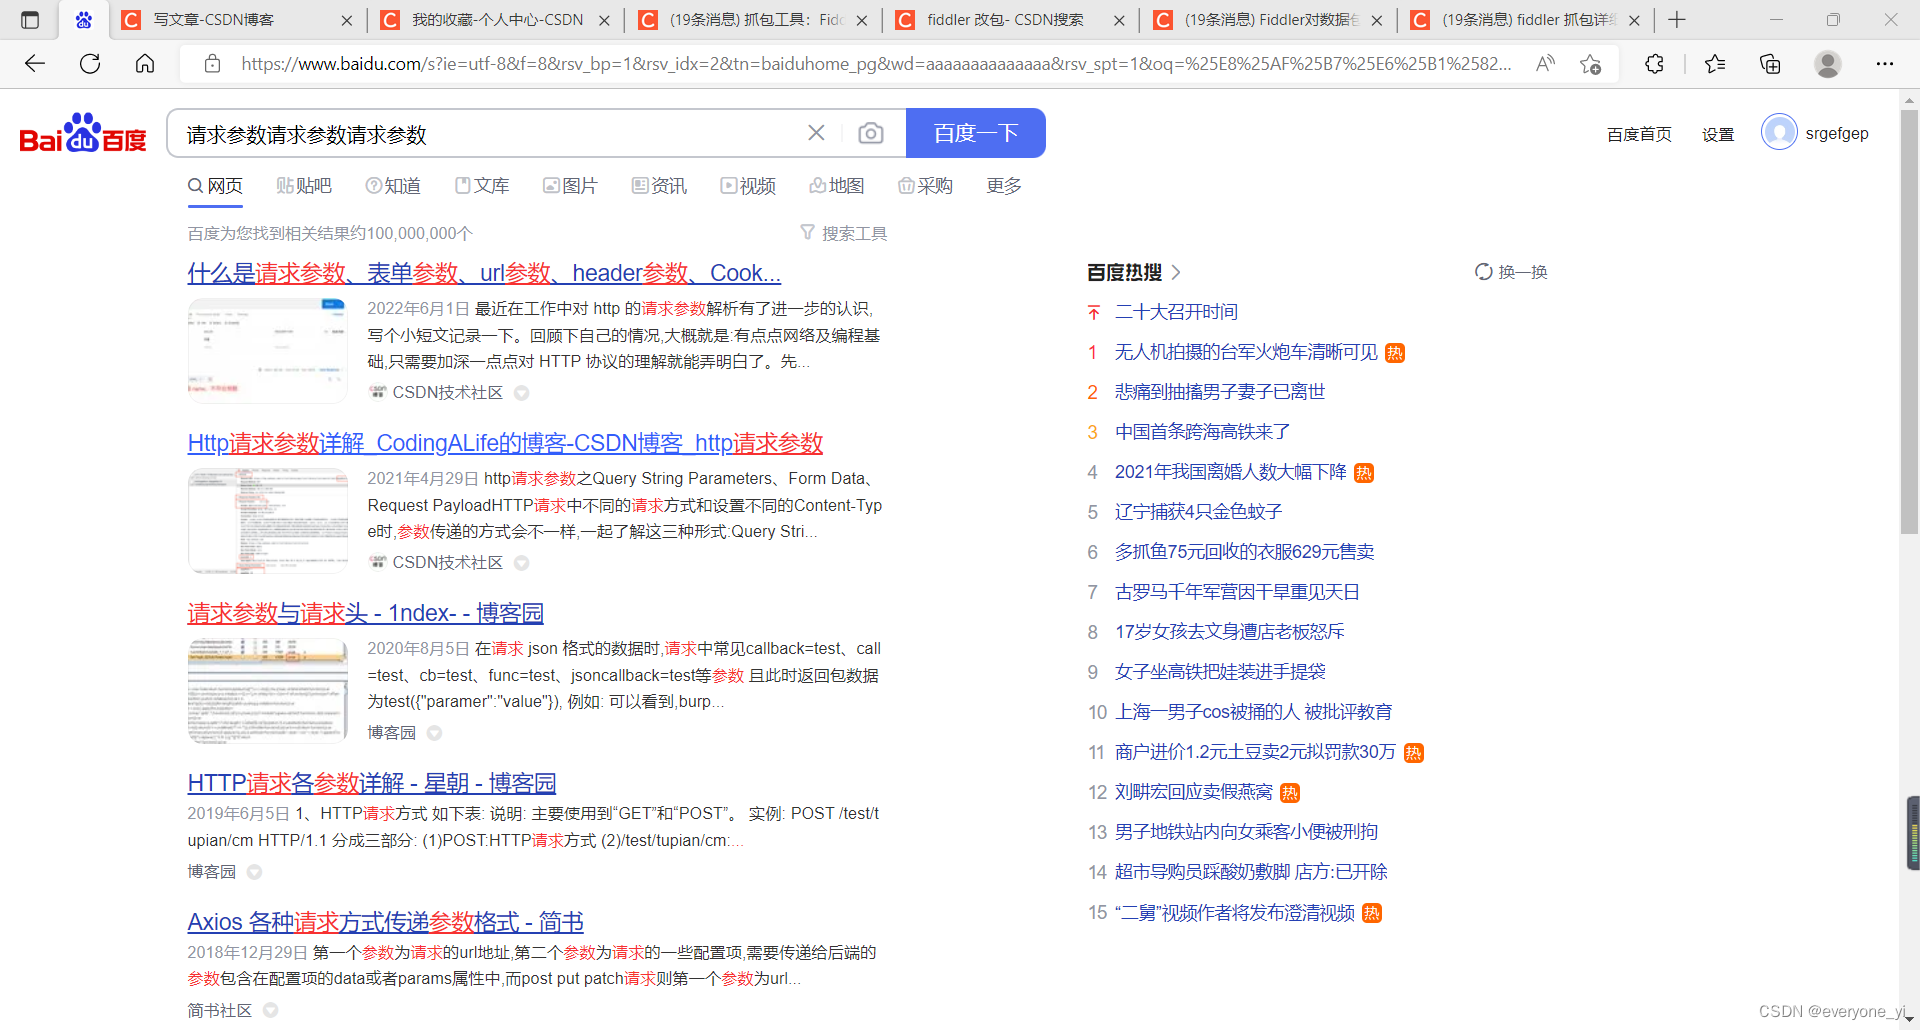The image size is (1920, 1030).
Task: Open the 更多 categories menu
Action: pos(1004,186)
